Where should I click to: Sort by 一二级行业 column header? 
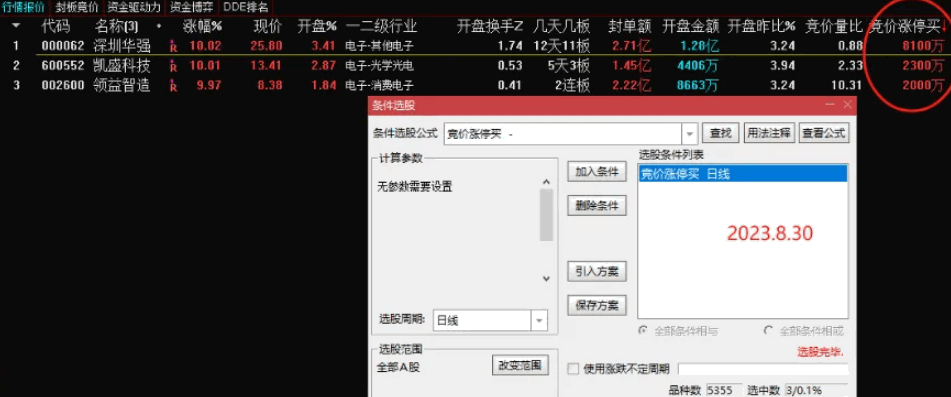(380, 26)
